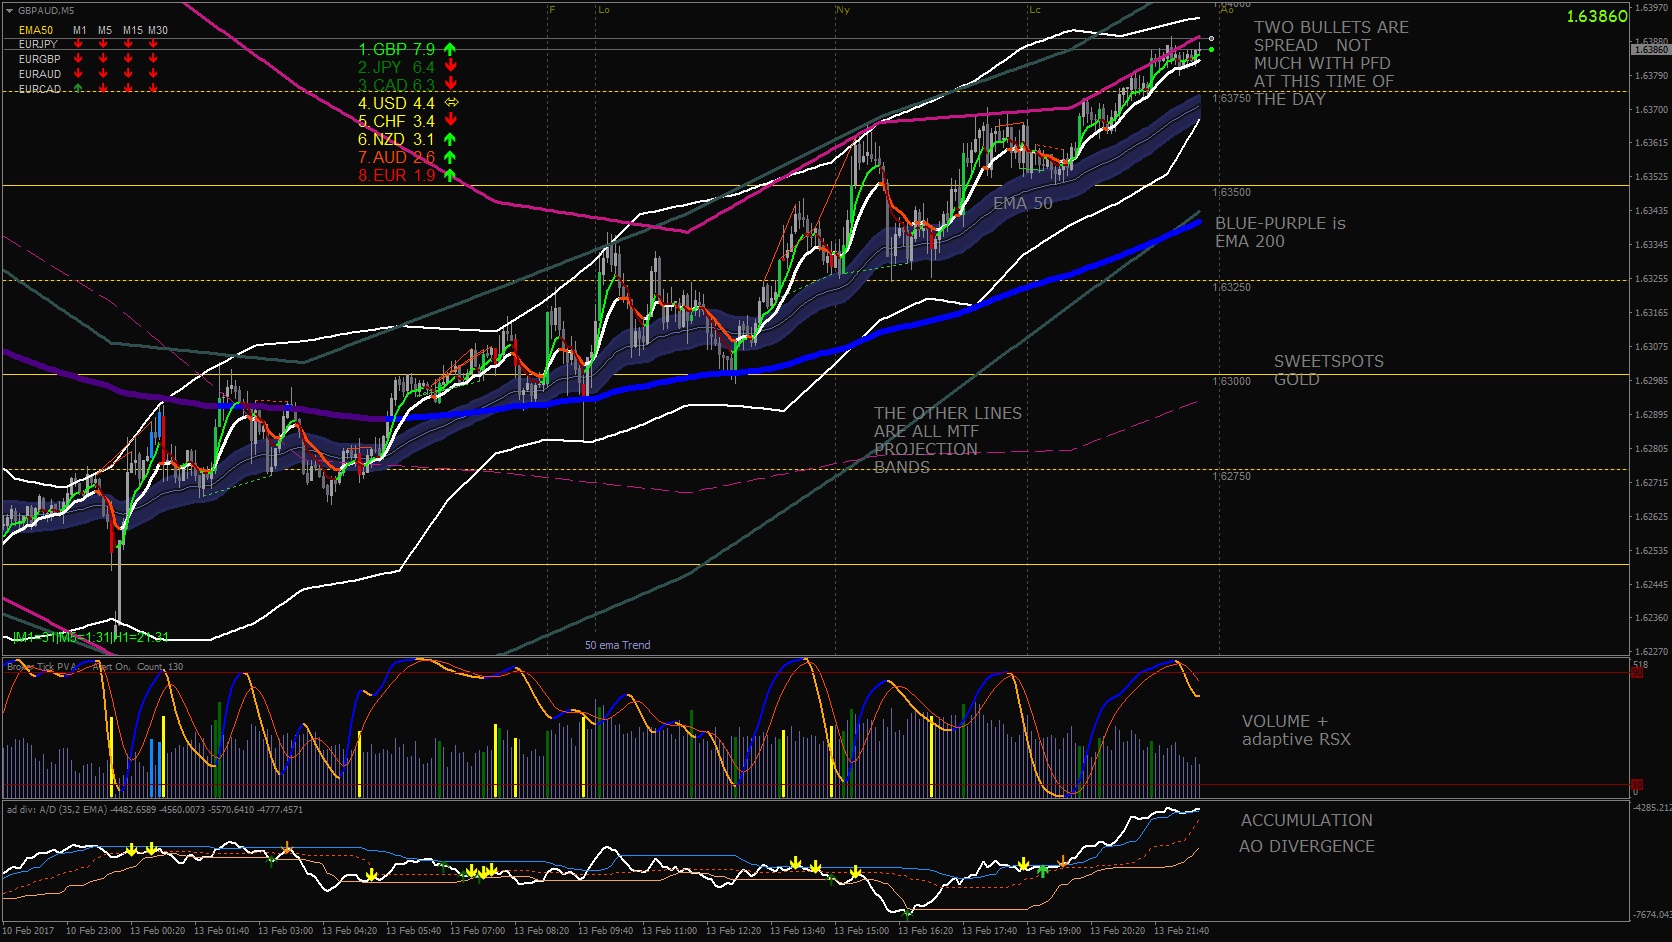Click the EURJPY M15 down arrow
The image size is (1672, 942).
[129, 44]
